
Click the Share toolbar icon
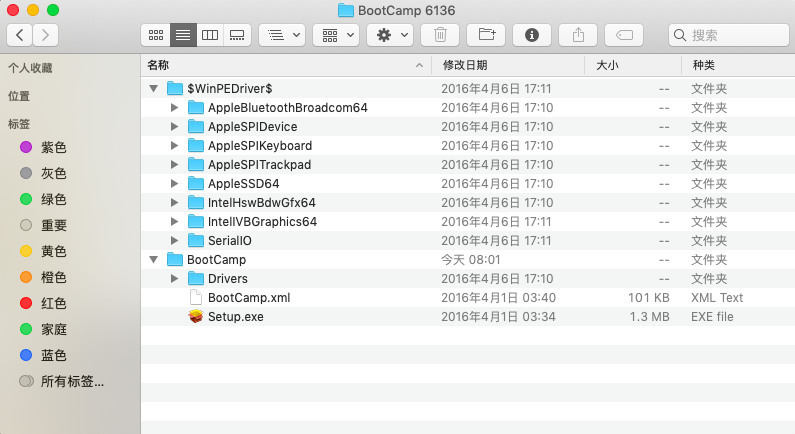click(578, 35)
